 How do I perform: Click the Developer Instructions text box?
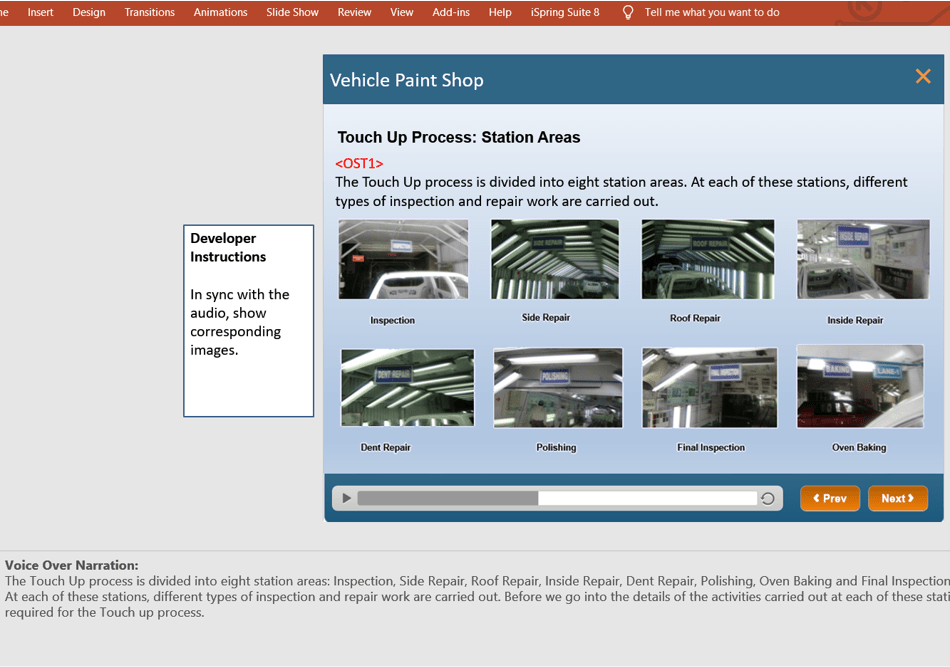pyautogui.click(x=248, y=320)
